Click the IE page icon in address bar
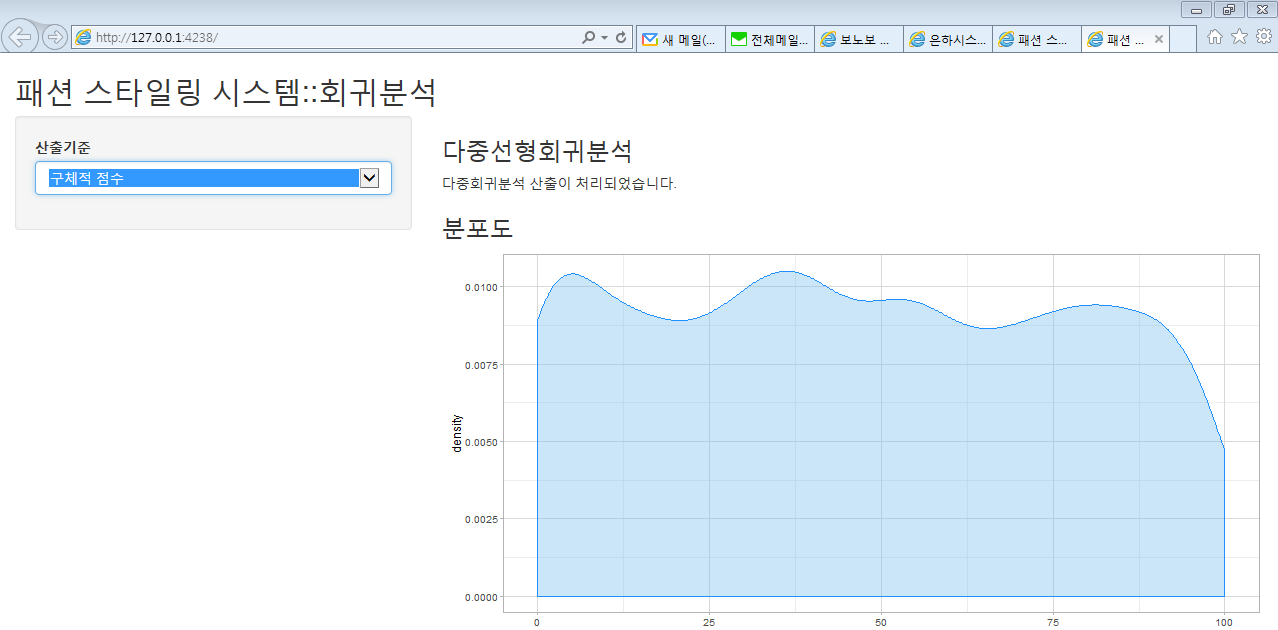This screenshot has height=630, width=1278. (x=84, y=38)
